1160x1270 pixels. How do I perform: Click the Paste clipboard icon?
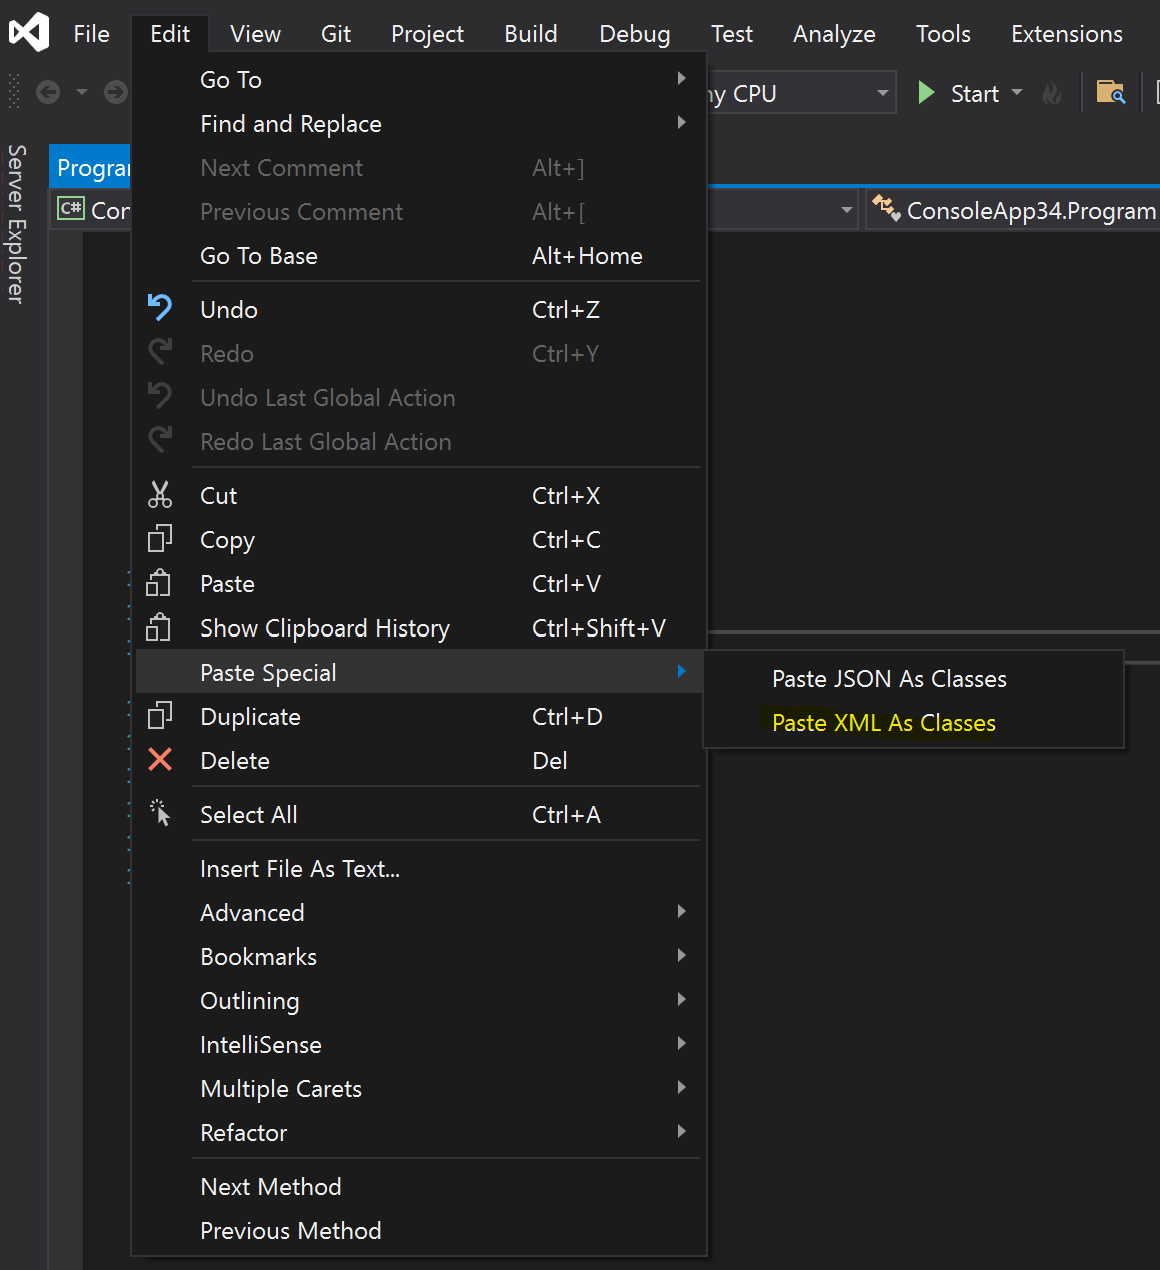point(160,583)
